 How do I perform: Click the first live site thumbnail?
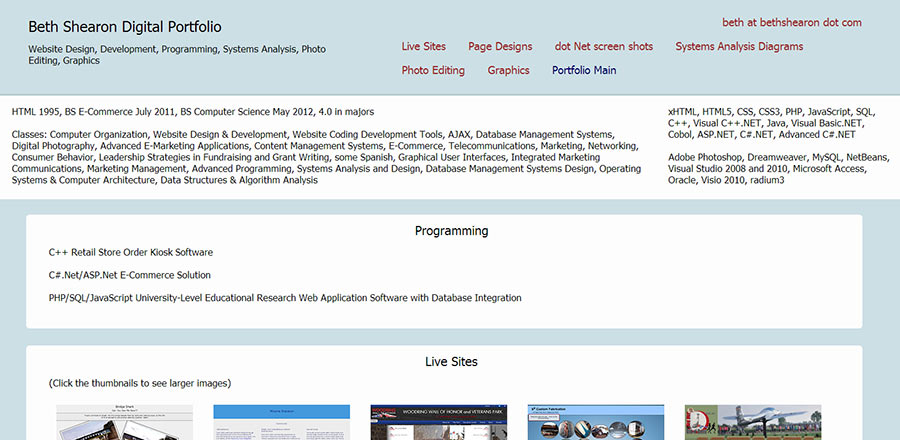pyautogui.click(x=110, y=422)
